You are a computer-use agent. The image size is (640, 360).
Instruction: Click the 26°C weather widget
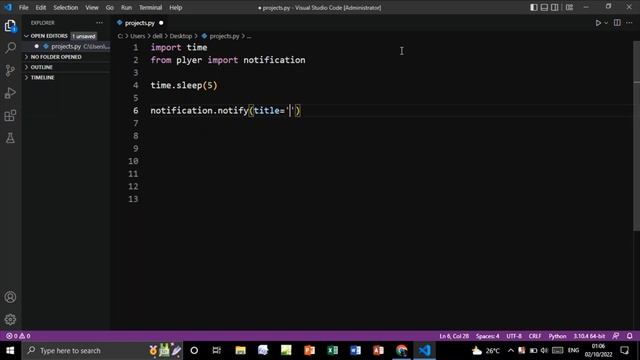(486, 350)
